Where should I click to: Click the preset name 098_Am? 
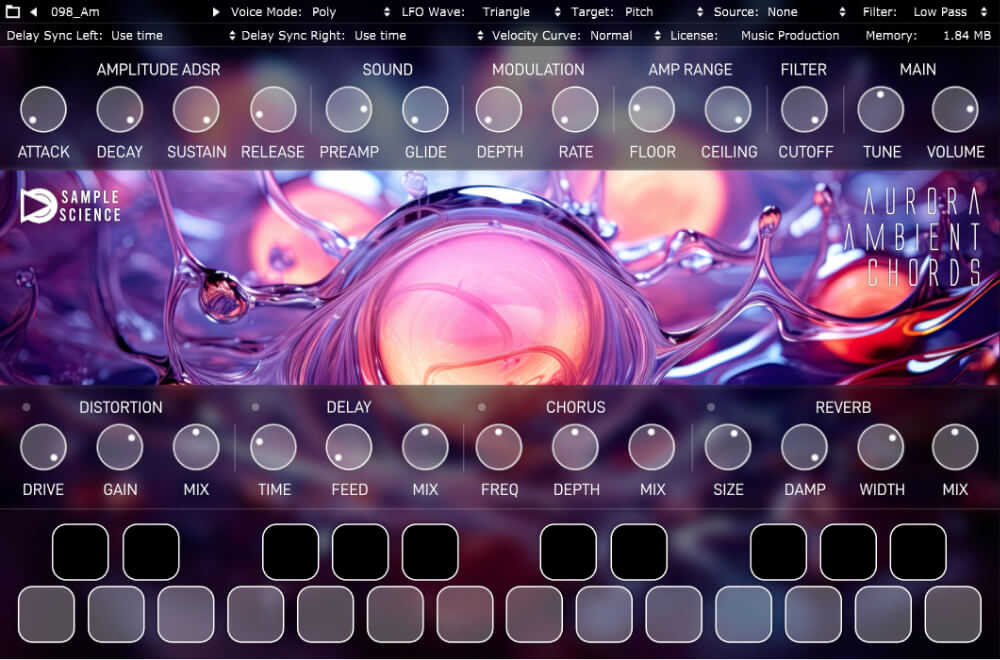click(75, 11)
